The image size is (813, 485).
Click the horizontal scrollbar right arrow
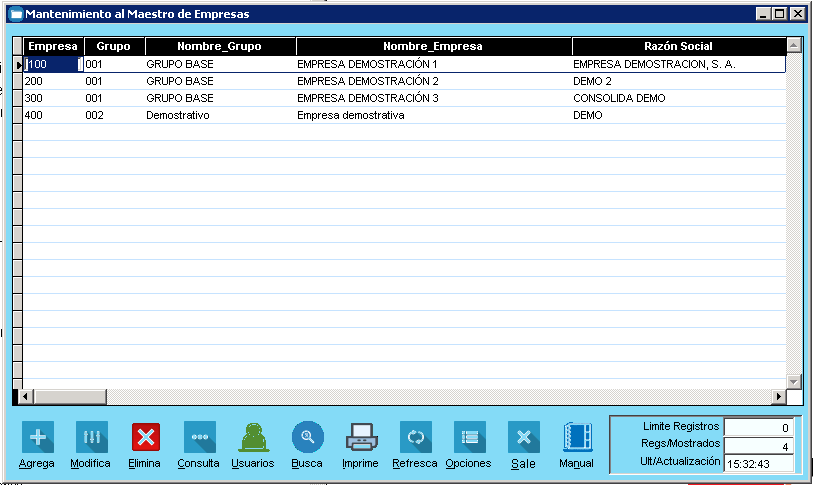[x=778, y=397]
